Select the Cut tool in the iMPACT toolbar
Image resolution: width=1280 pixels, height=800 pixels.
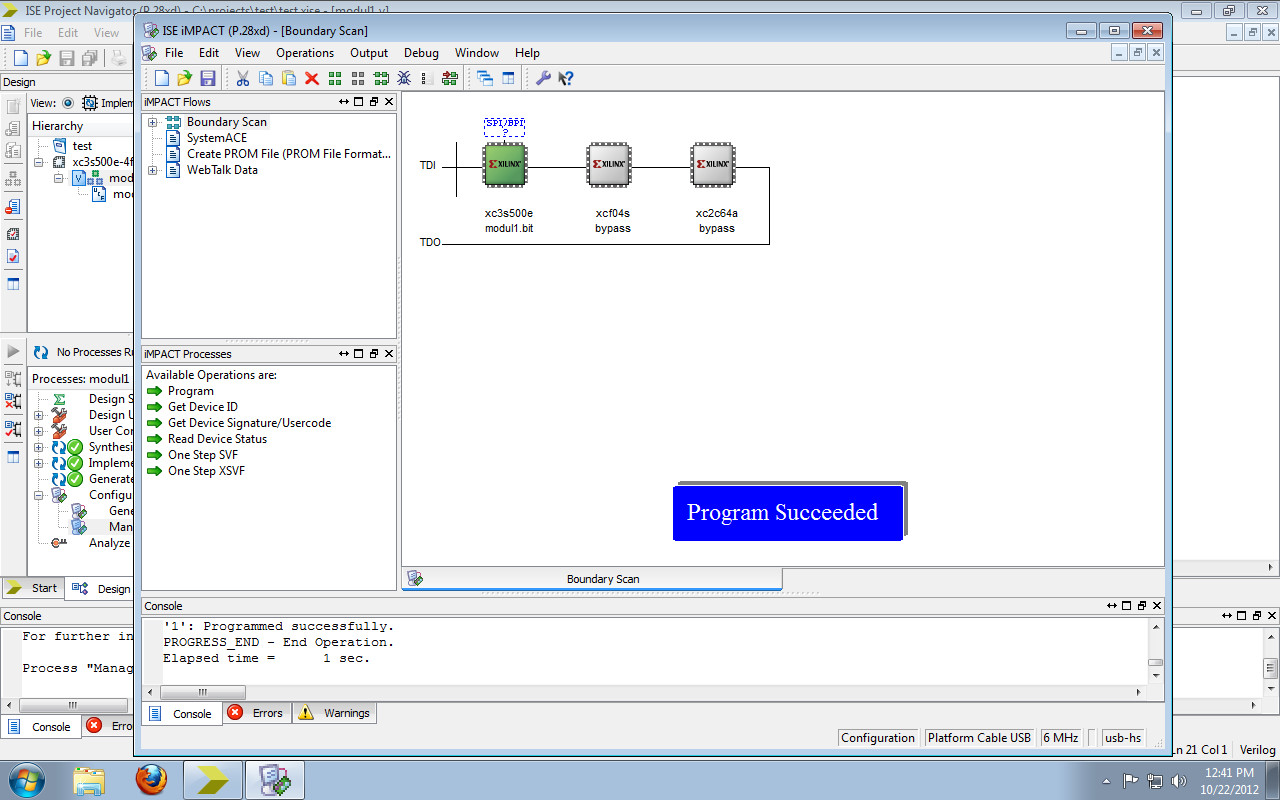click(x=242, y=77)
